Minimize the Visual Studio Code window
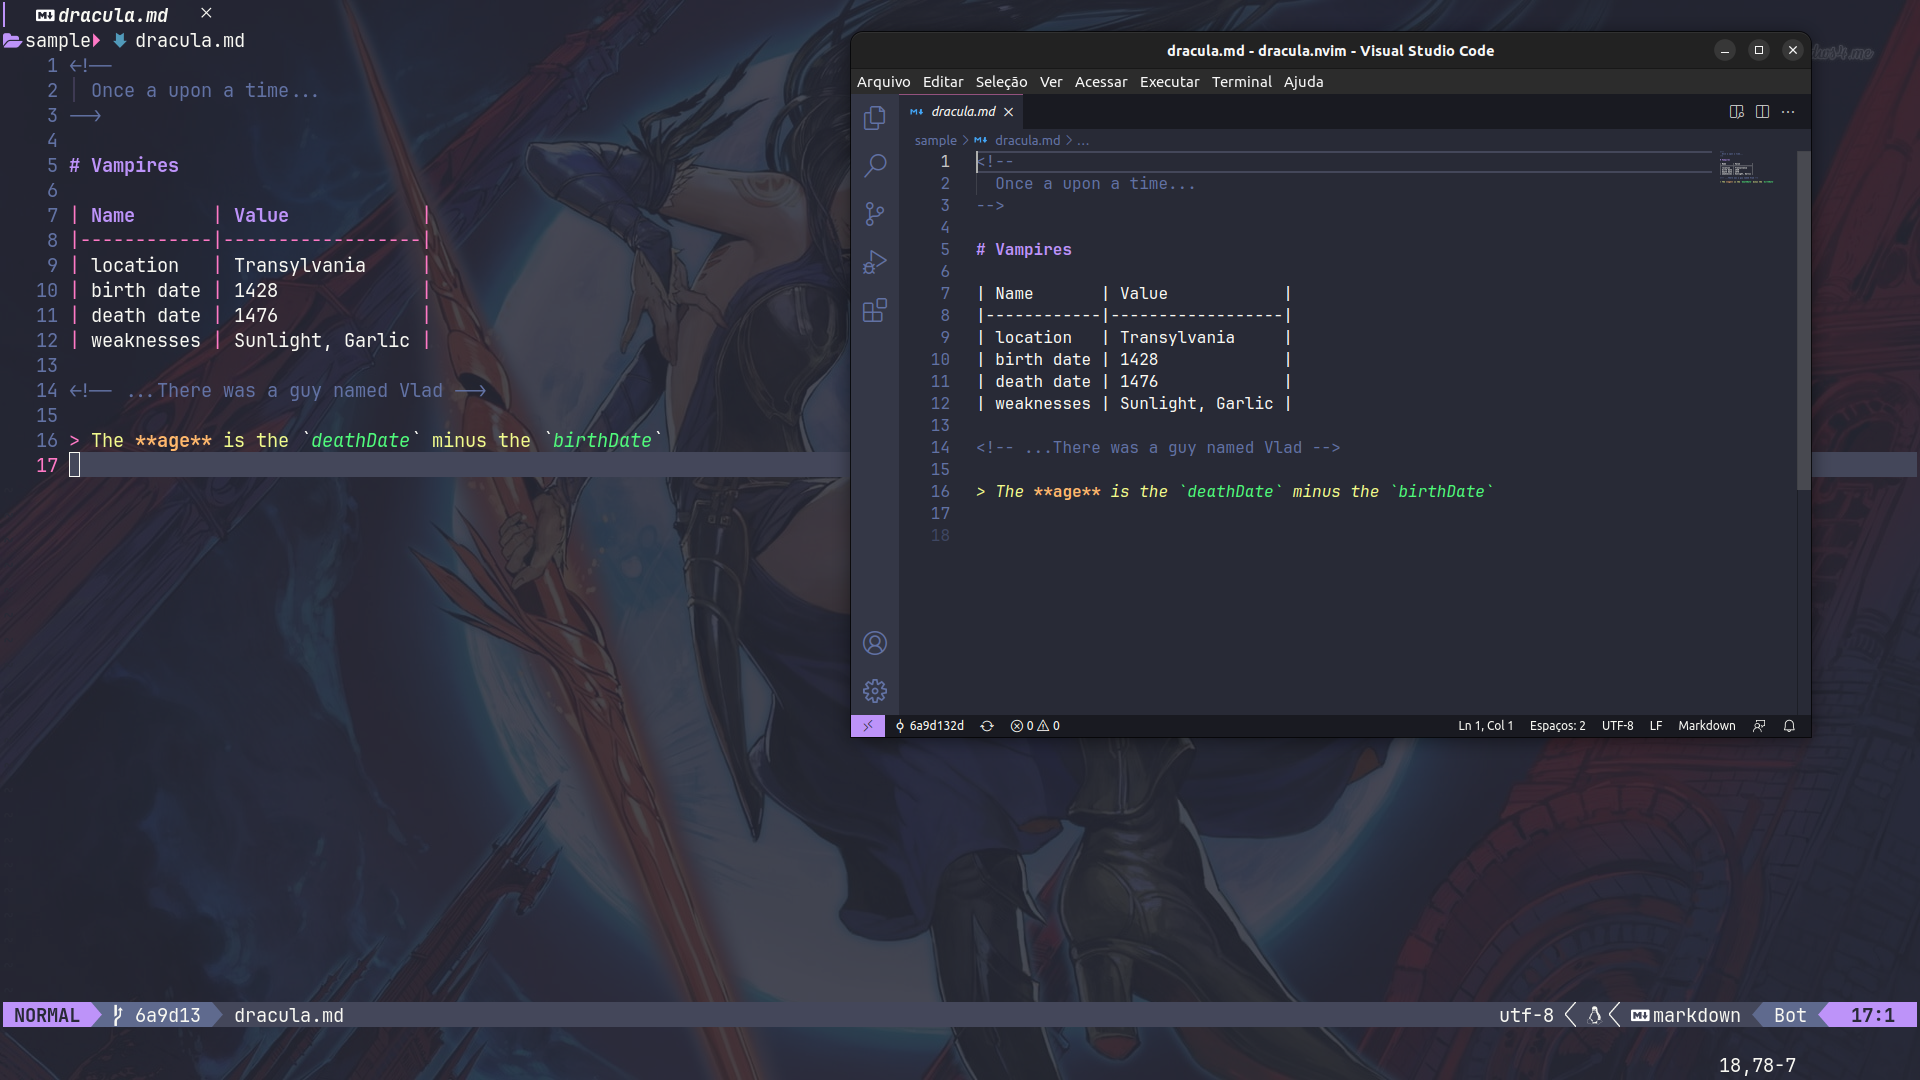The width and height of the screenshot is (1920, 1080). (x=1725, y=51)
